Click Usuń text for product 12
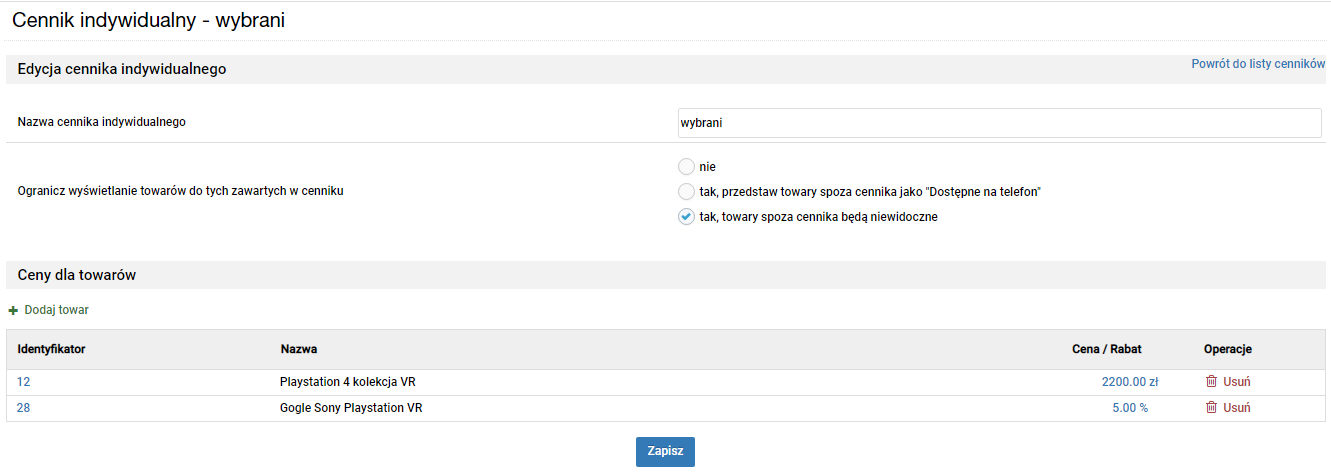Screen dimensions: 1331x476 [1237, 381]
